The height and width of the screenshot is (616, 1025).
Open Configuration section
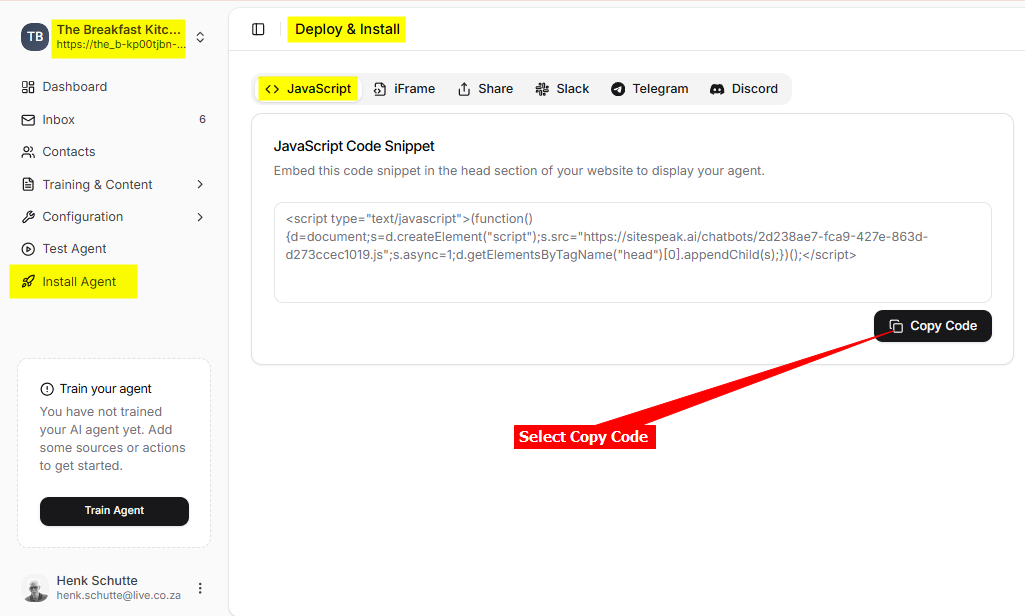(82, 216)
